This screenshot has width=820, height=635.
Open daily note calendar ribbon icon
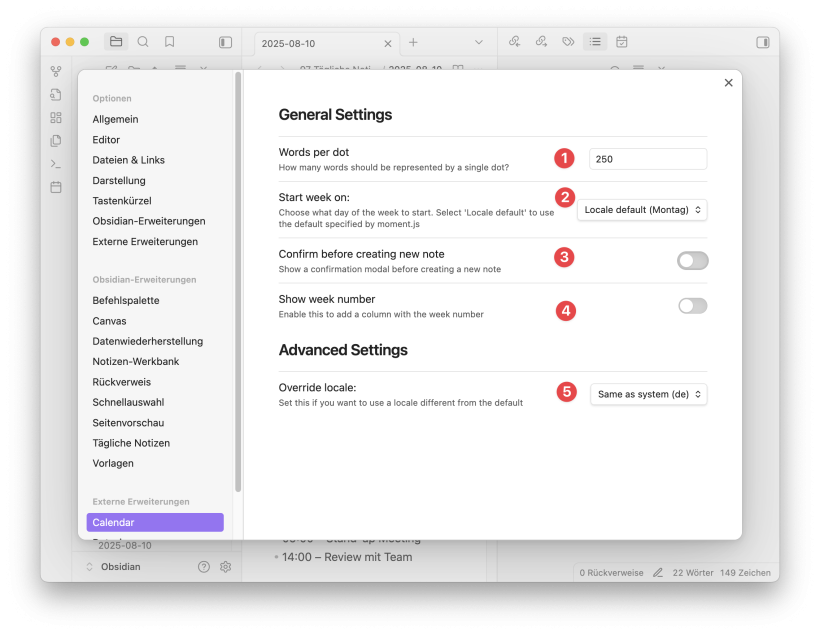click(x=56, y=187)
